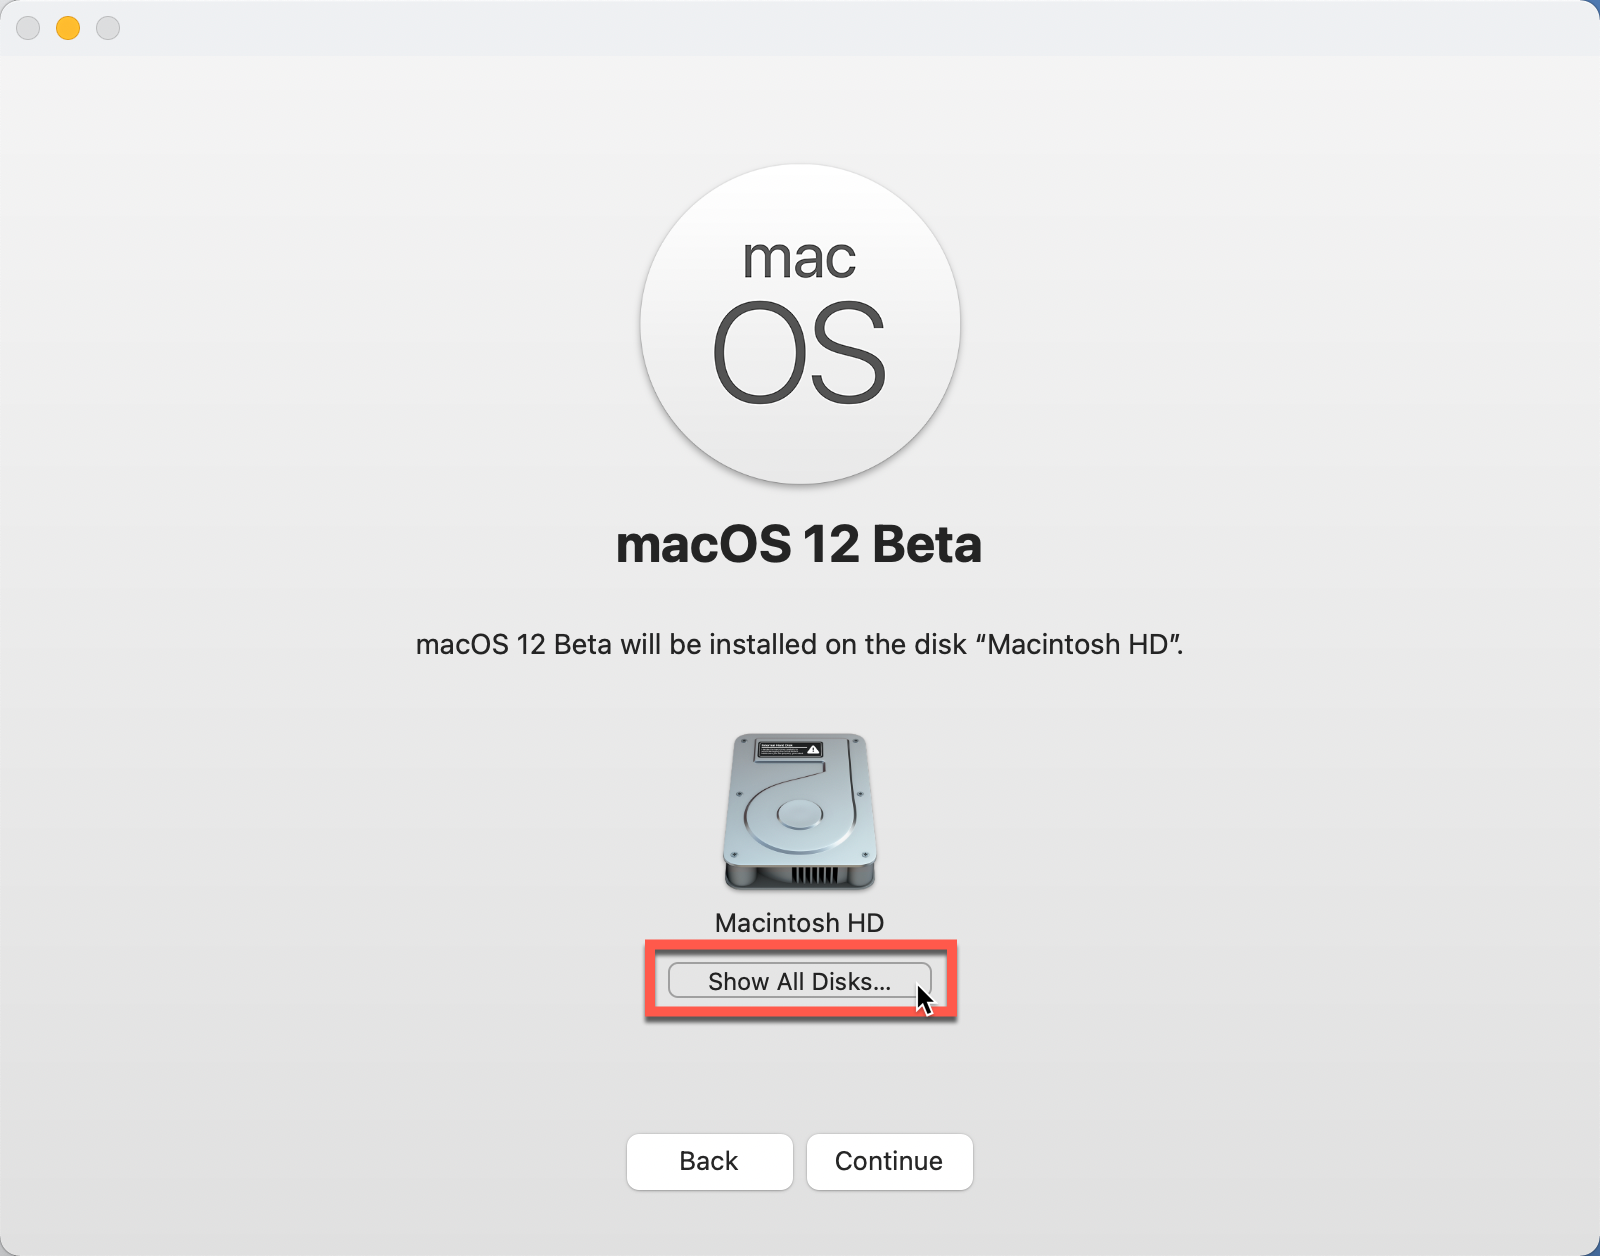Click the quoted "Macintosh HD" in the sentence
This screenshot has width=1600, height=1256.
pyautogui.click(x=1078, y=645)
